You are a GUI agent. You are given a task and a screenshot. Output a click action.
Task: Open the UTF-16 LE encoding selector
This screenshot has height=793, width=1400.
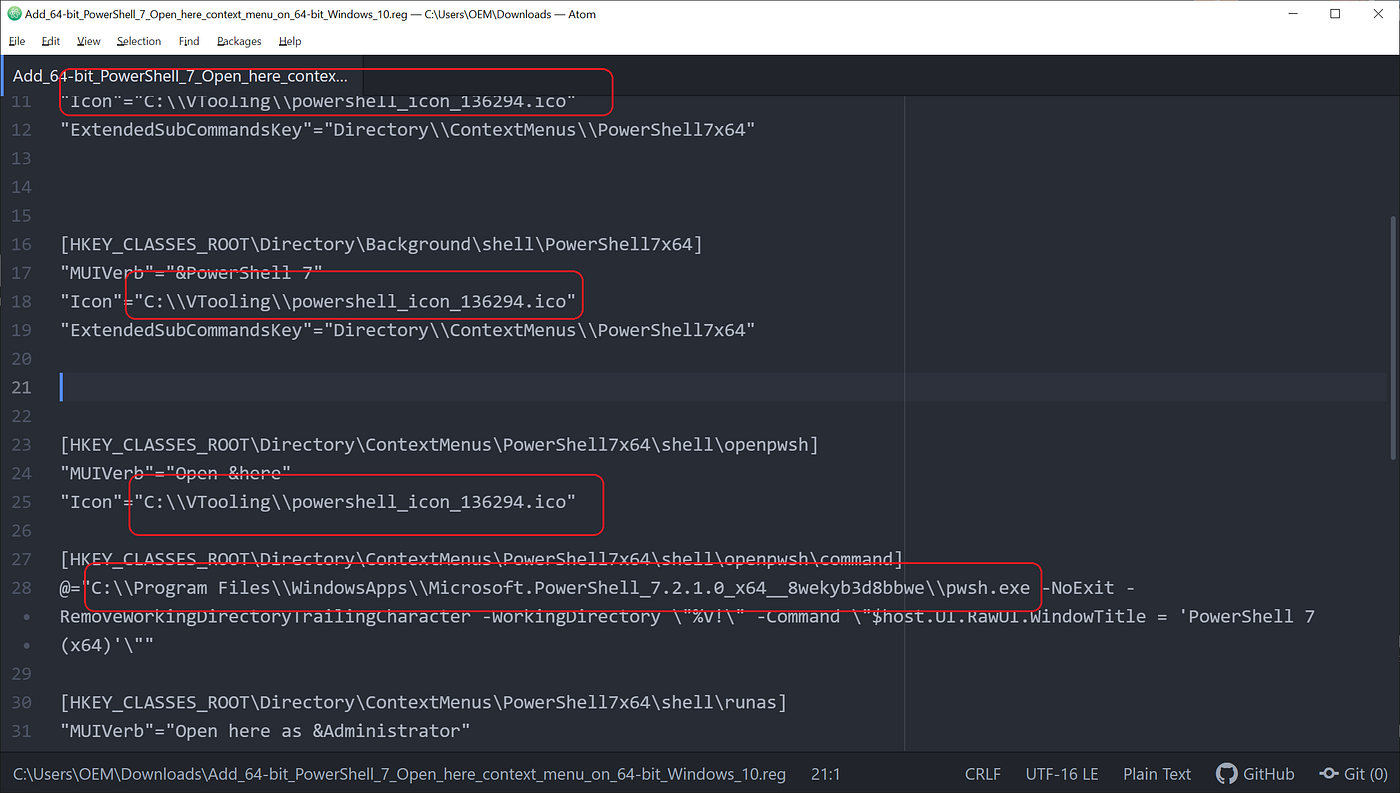[1061, 773]
